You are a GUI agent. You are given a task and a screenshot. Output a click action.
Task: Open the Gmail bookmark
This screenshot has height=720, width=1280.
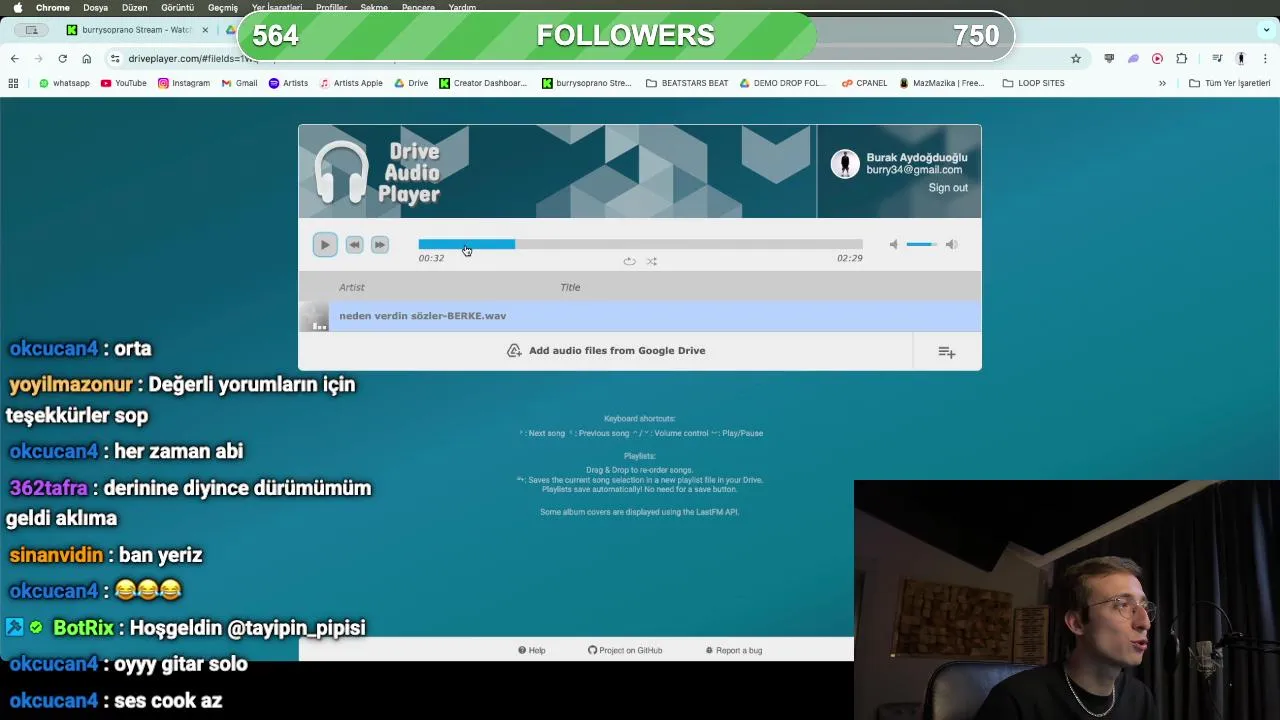pyautogui.click(x=239, y=83)
